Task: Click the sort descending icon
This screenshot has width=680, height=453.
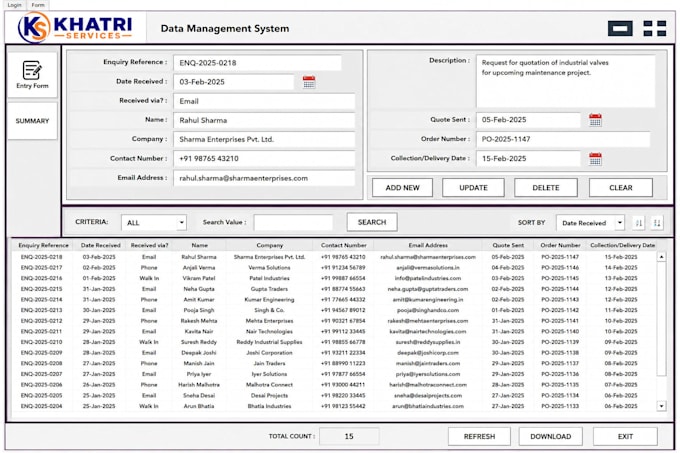Action: click(x=657, y=223)
